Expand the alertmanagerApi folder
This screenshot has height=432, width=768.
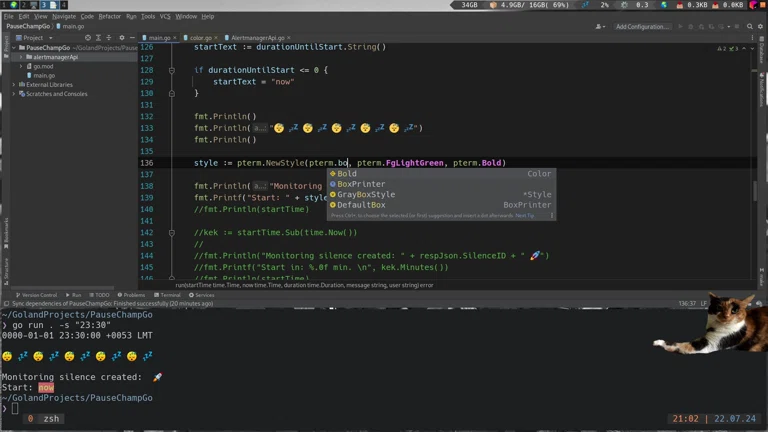[x=21, y=57]
